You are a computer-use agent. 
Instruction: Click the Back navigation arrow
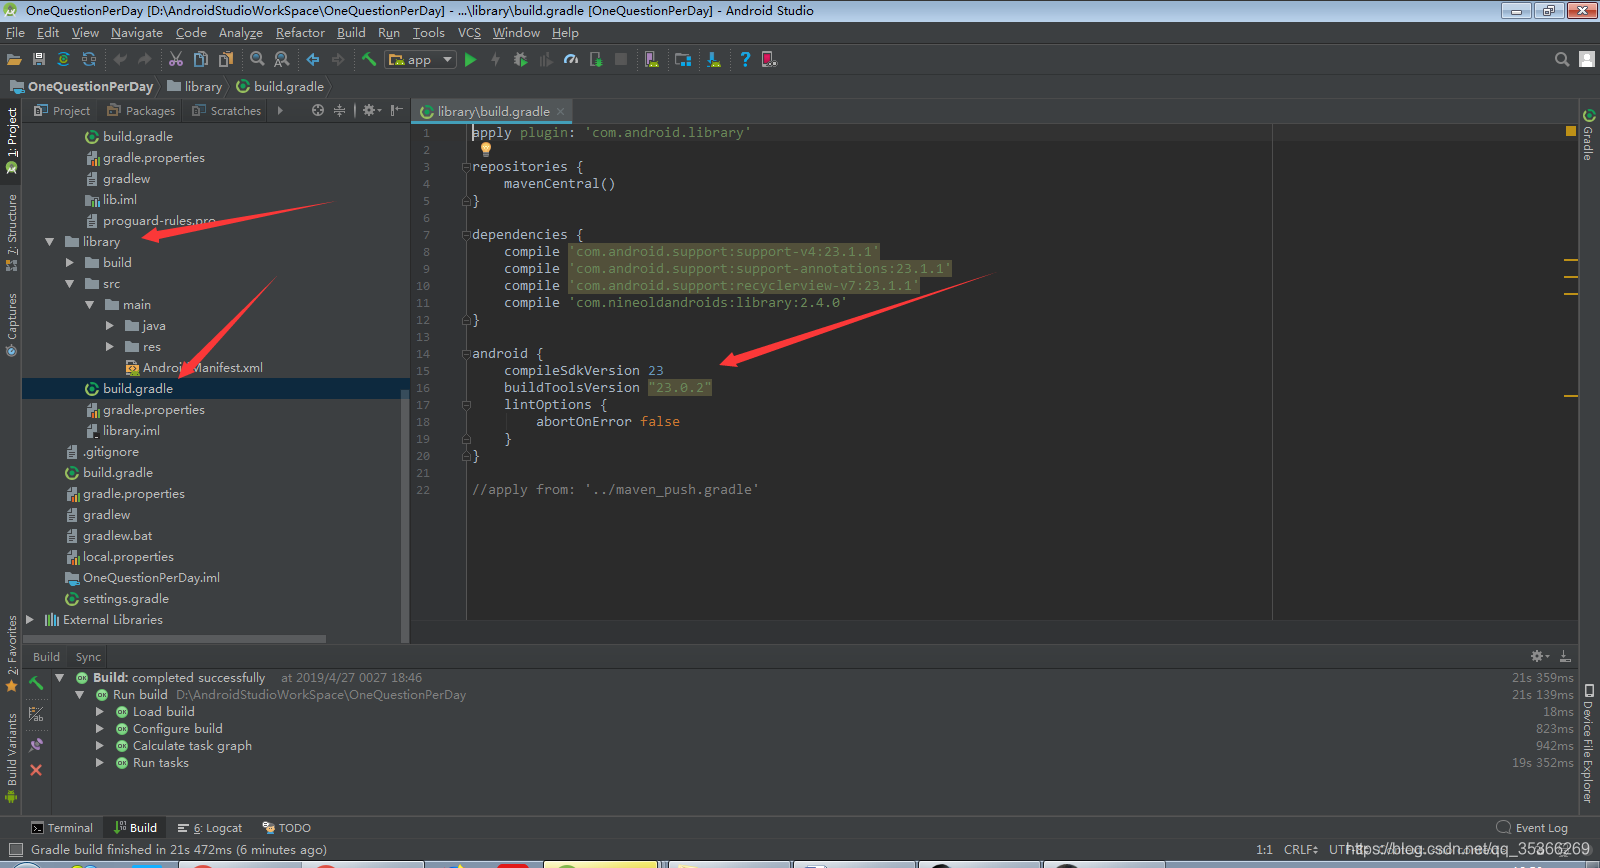point(313,60)
